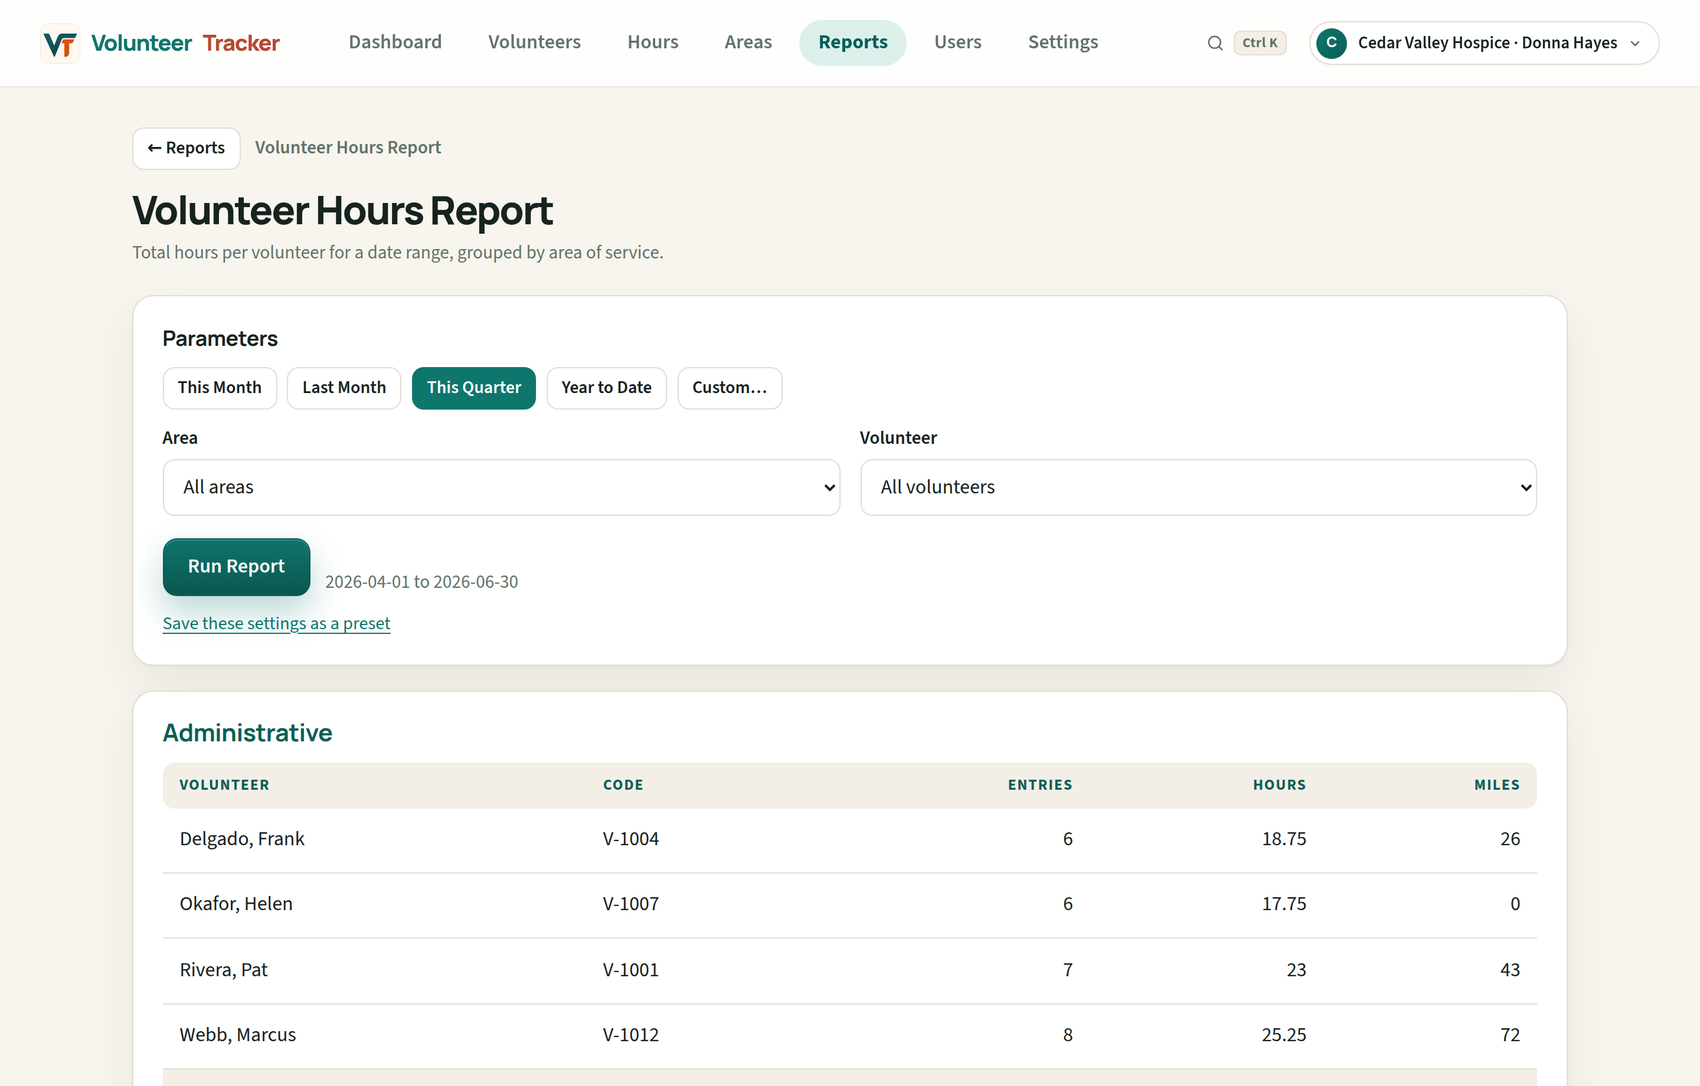Click the Run Report button

click(236, 567)
